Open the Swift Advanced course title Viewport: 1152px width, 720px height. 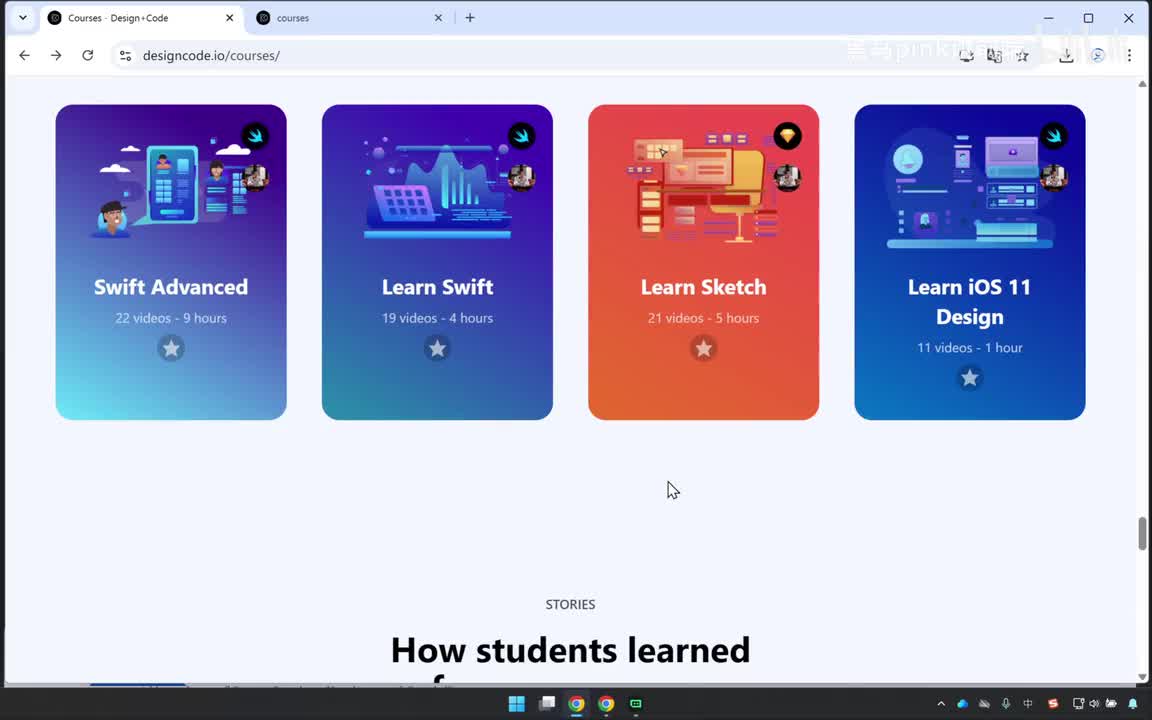pyautogui.click(x=171, y=287)
